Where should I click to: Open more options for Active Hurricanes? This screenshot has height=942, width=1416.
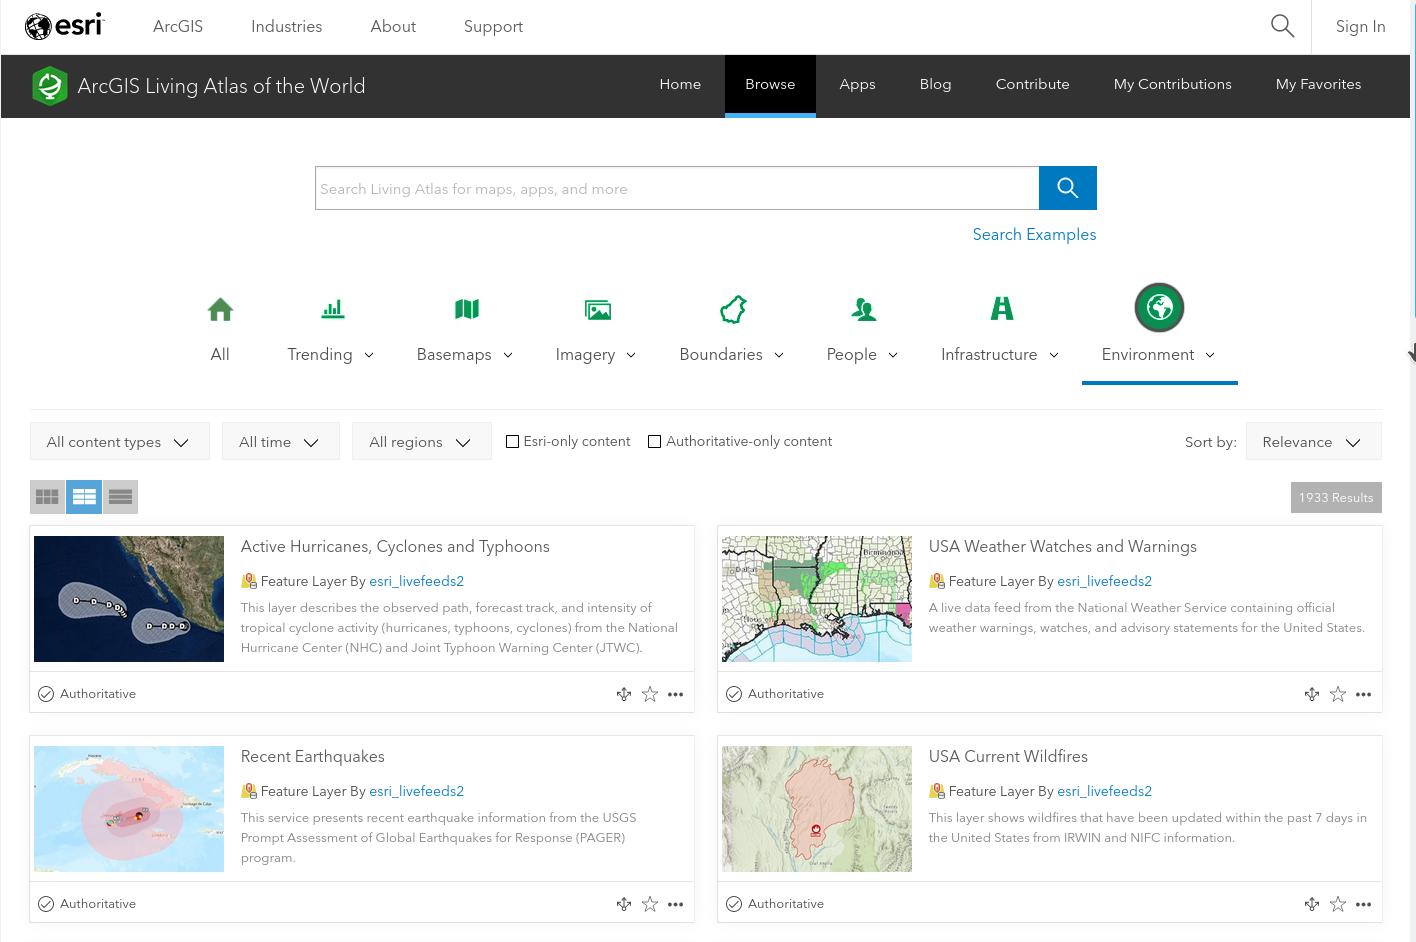(676, 694)
